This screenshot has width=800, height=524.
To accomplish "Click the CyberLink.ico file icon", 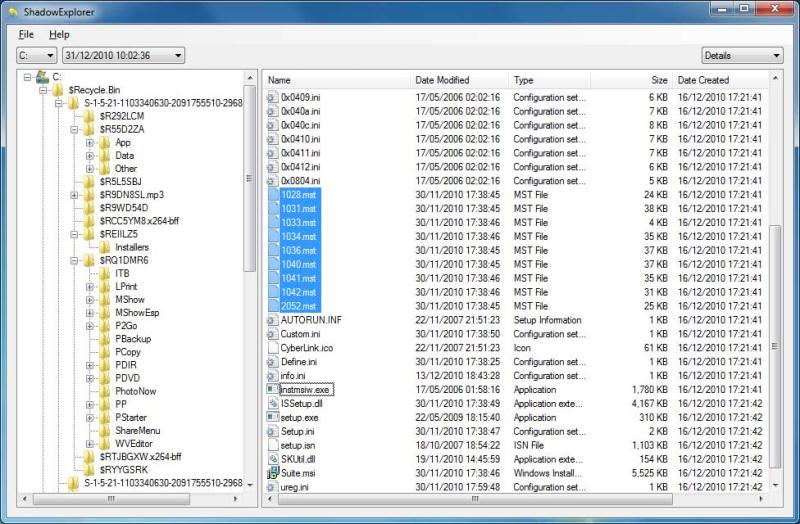I will (273, 348).
